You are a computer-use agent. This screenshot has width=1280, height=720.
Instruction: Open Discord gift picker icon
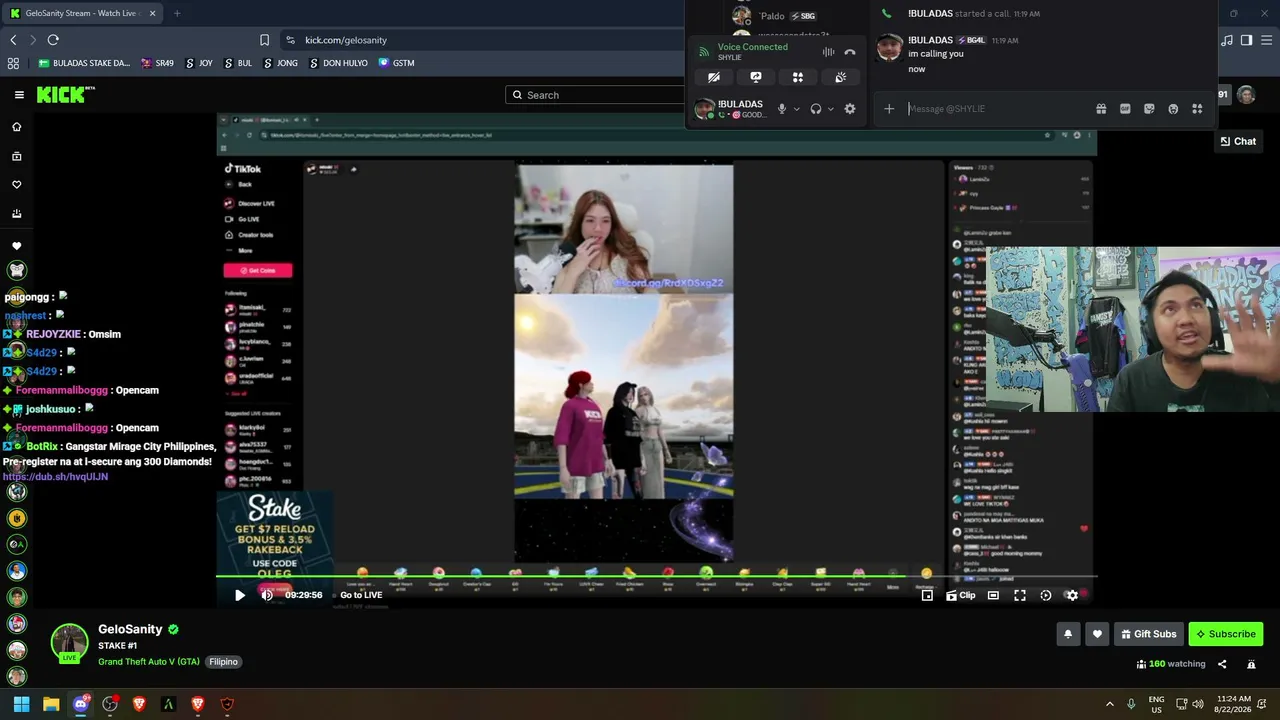[1101, 109]
